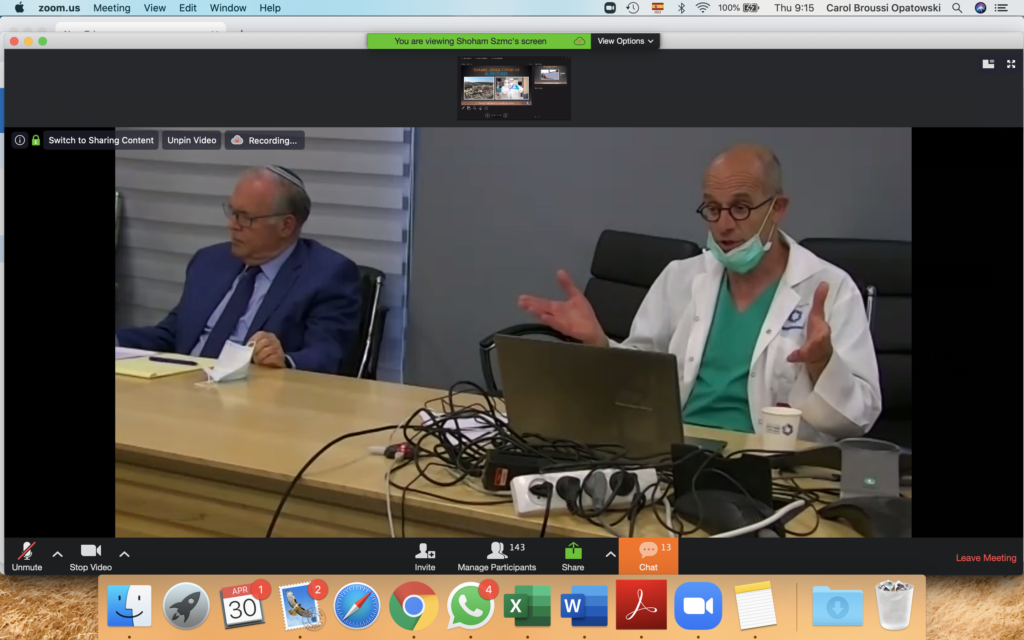
Task: Expand share options arrow beside Share
Action: [610, 554]
